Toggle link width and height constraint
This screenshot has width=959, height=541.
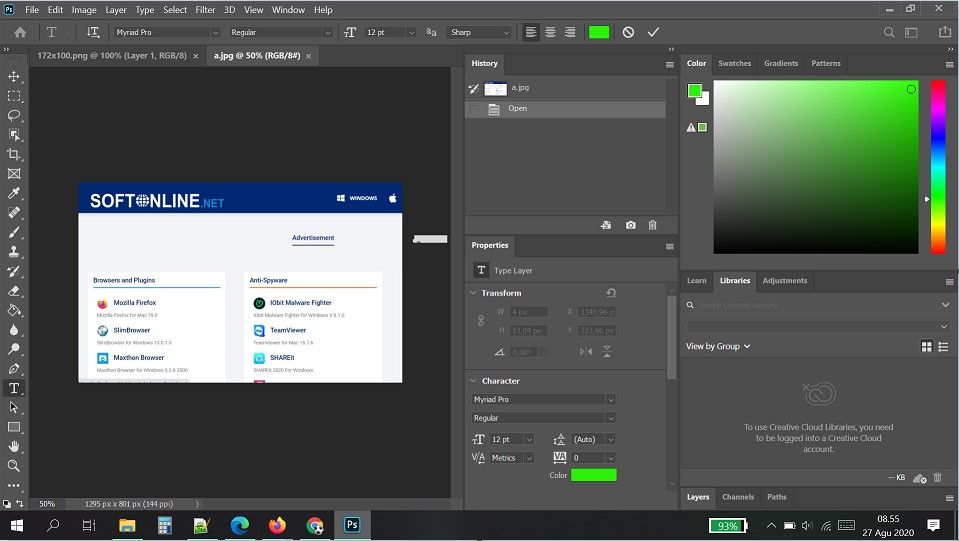click(x=481, y=320)
